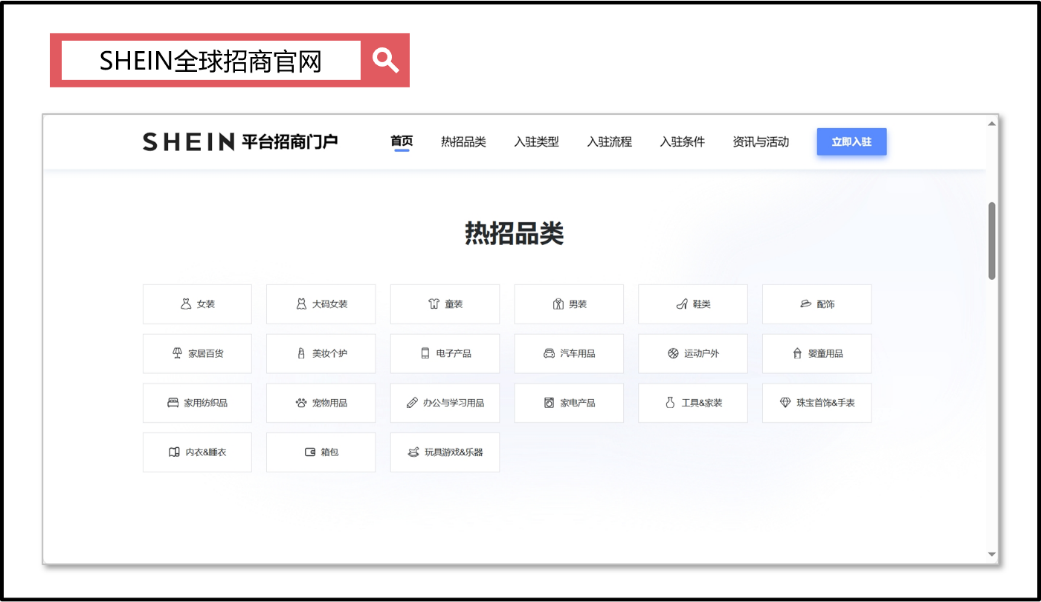Click the 内衣&睡衣 category icon
1041x602 pixels.
(174, 452)
